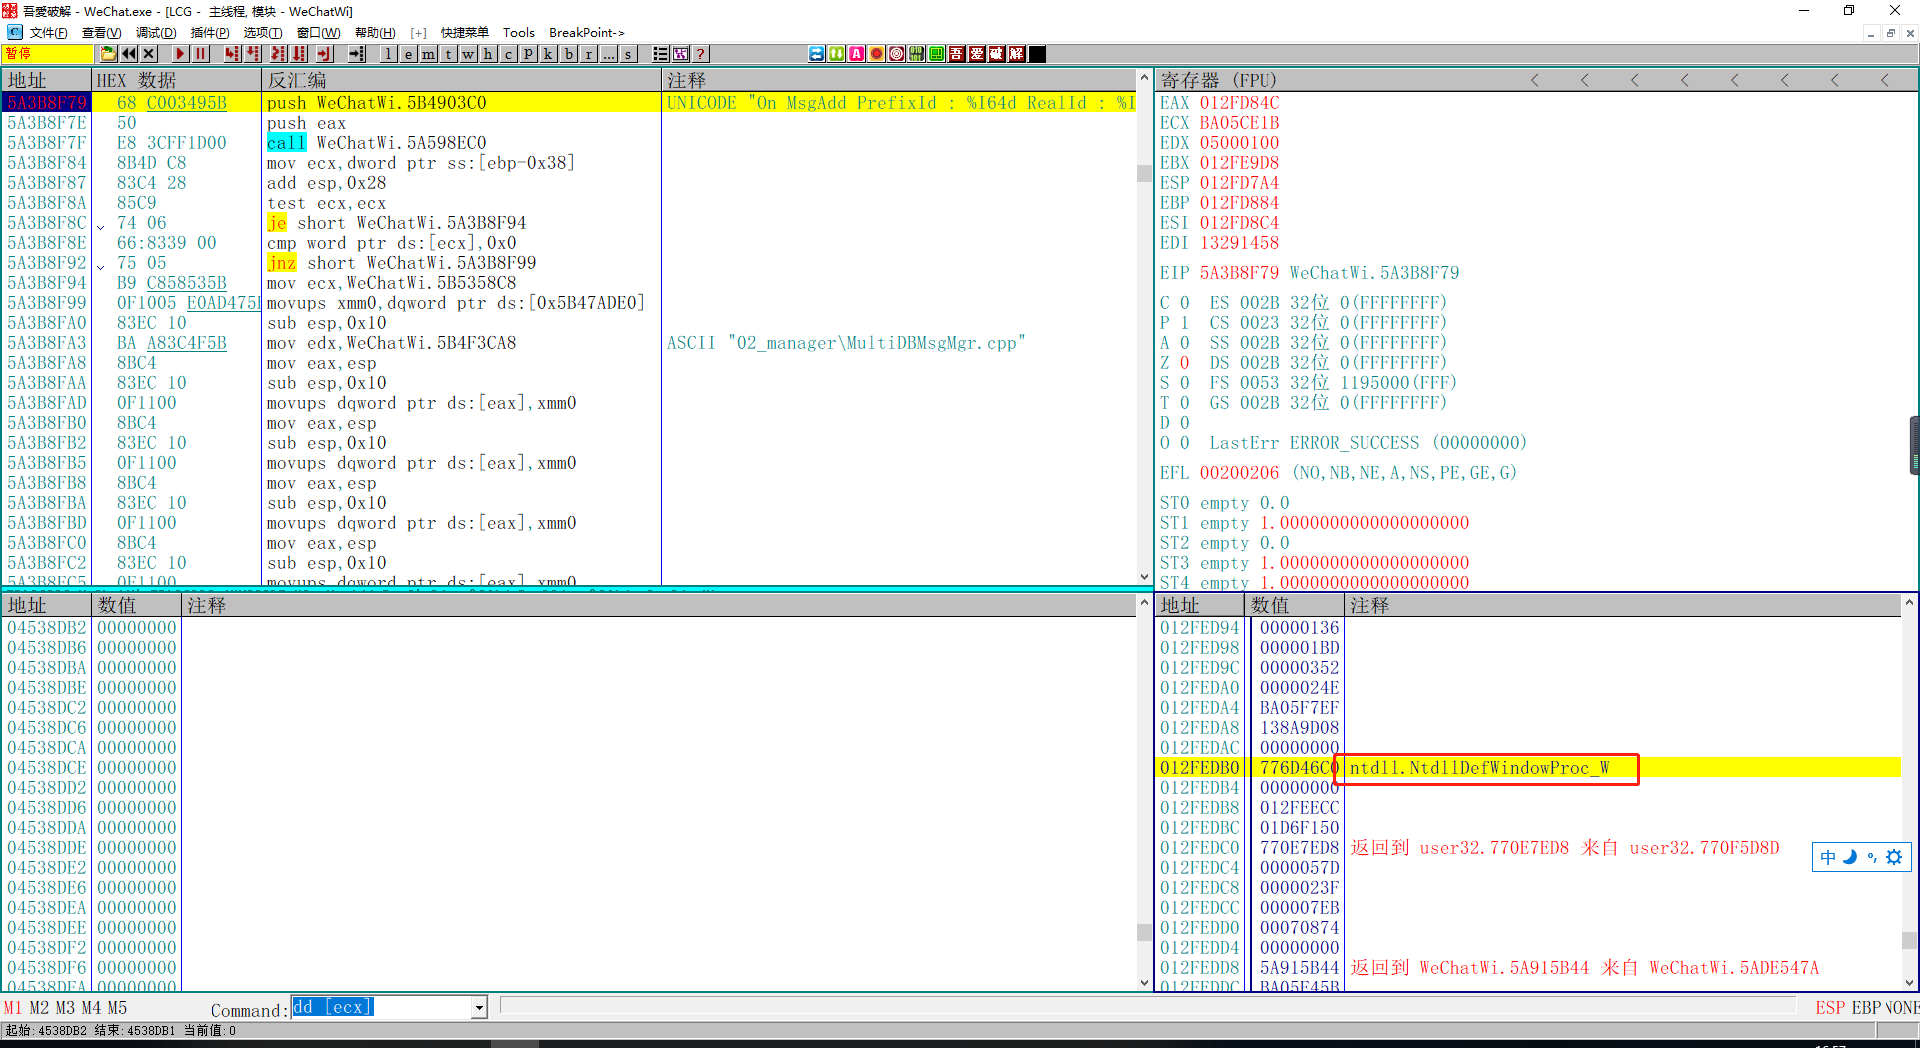This screenshot has height=1048, width=1920.
Task: Show breakpoints with 'b' button
Action: 568,54
